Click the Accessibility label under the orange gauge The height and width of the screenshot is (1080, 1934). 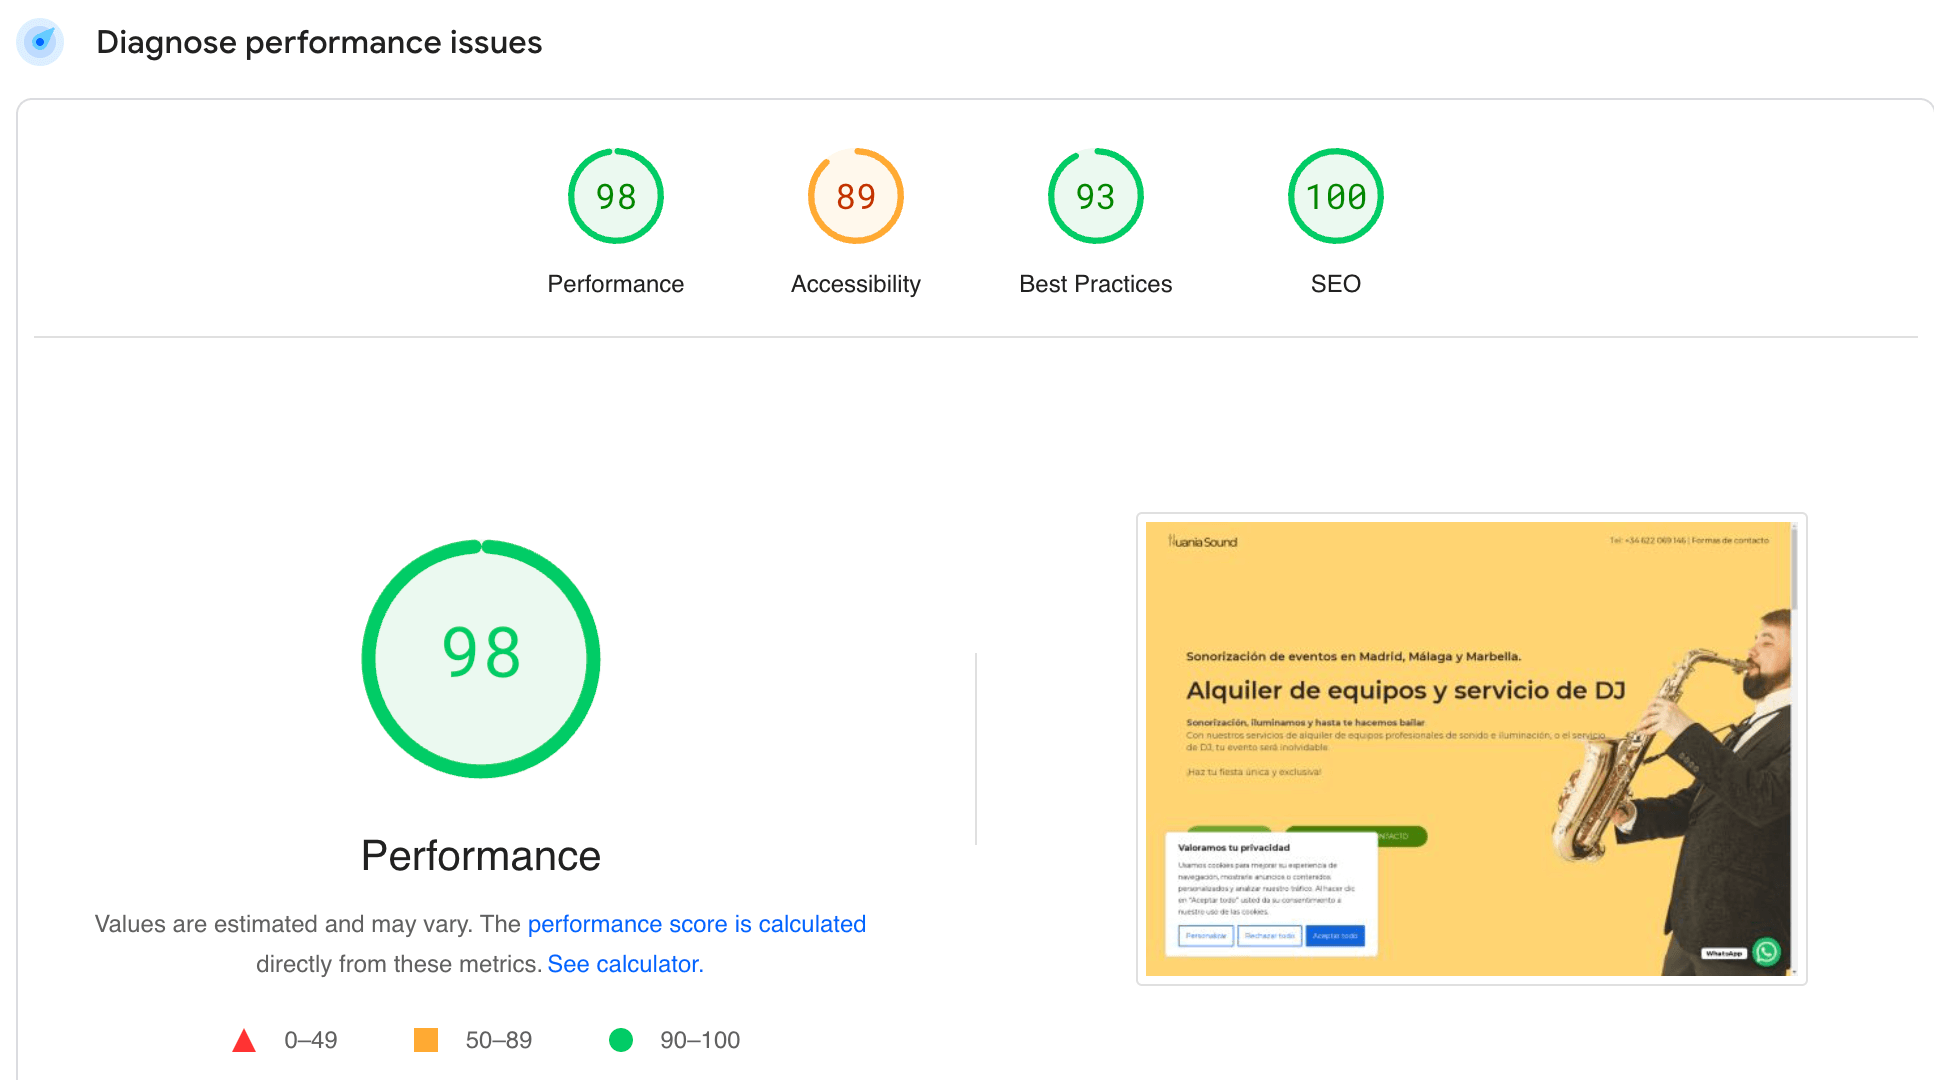tap(855, 284)
